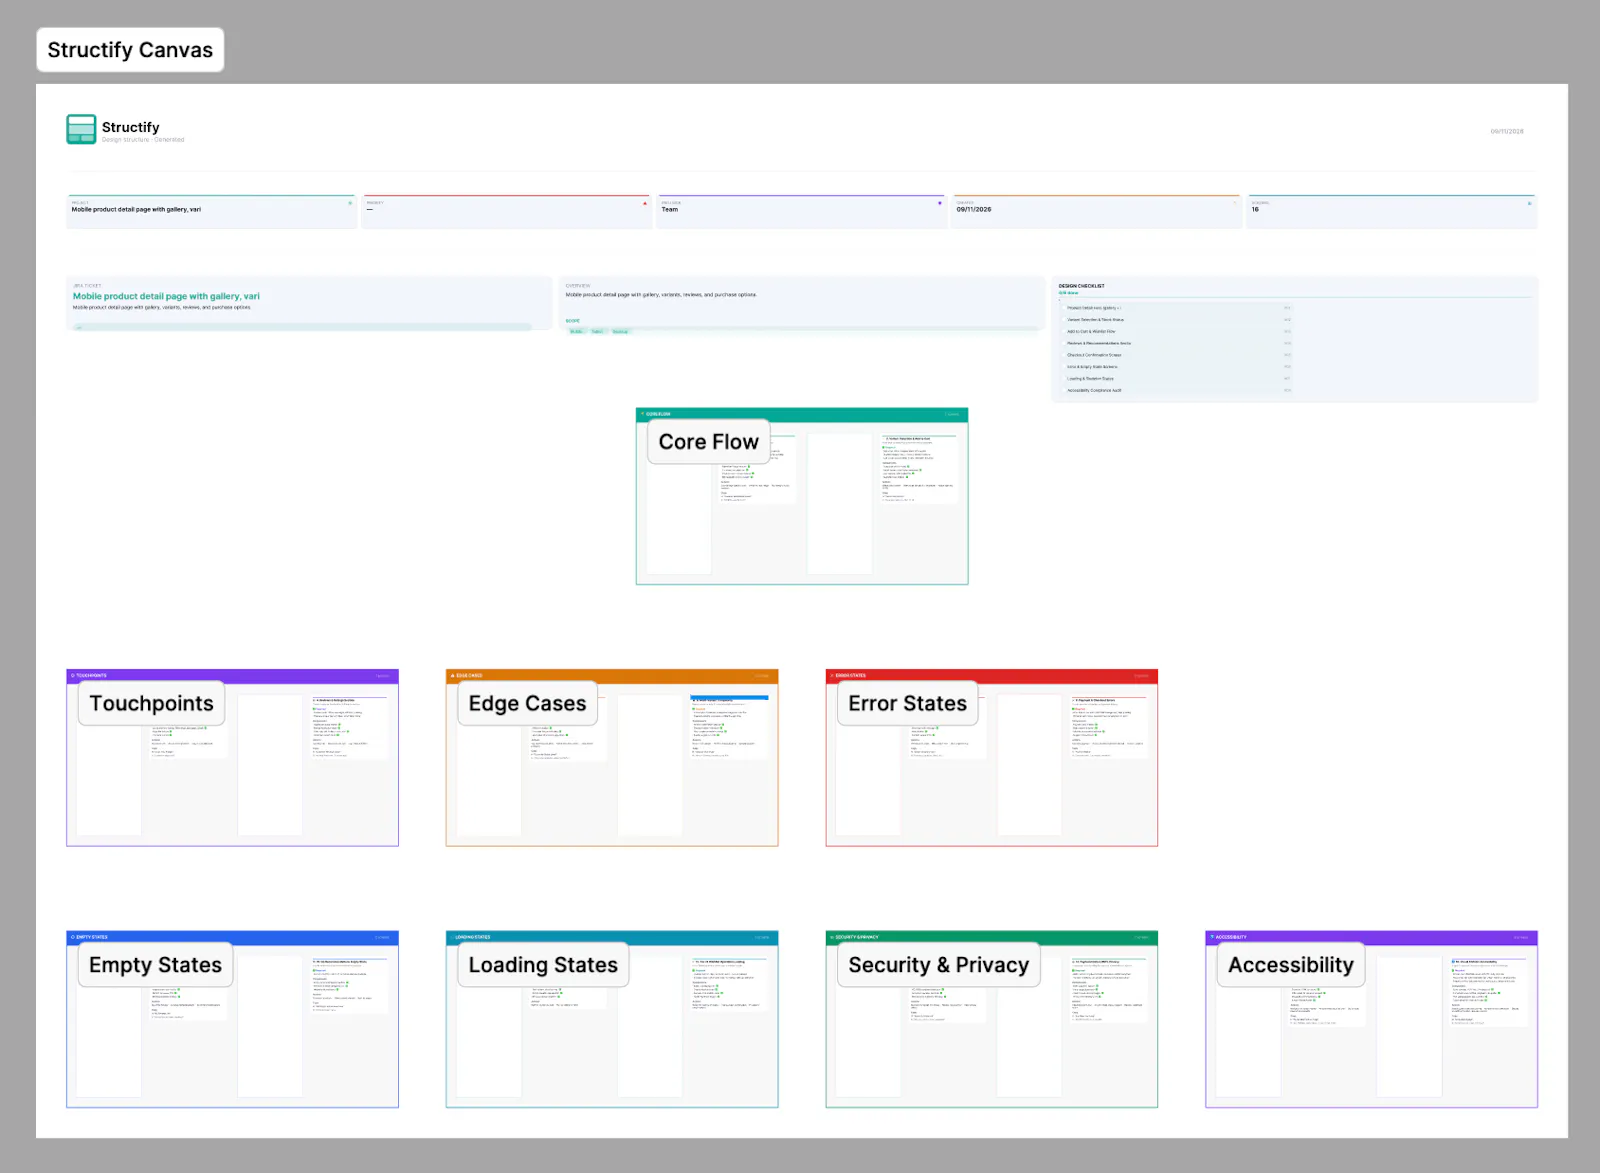This screenshot has width=1600, height=1173.
Task: Click the Created date '09/11/2026' card
Action: [x=1096, y=212]
